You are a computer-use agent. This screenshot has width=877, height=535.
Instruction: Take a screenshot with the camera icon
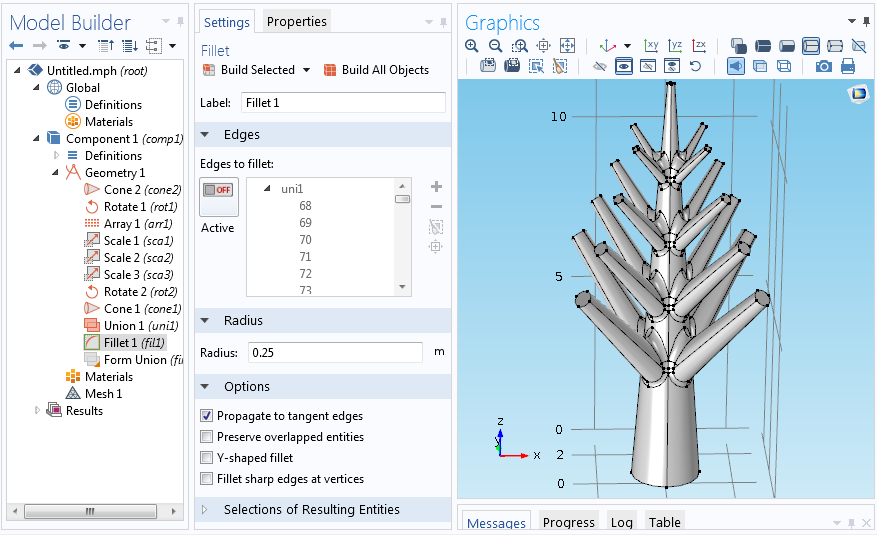[x=823, y=66]
